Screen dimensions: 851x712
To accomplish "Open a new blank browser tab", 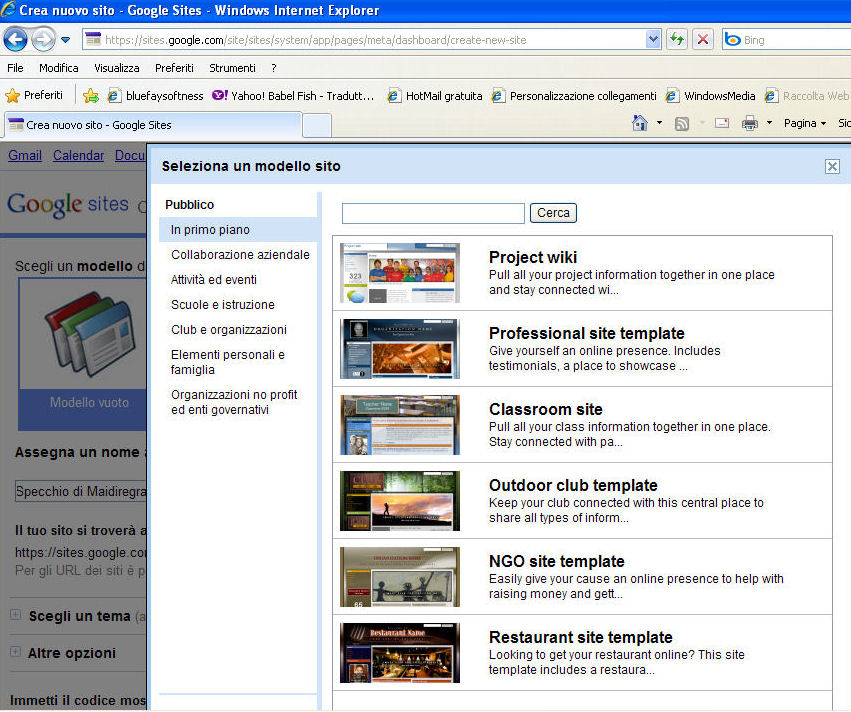I will point(317,125).
